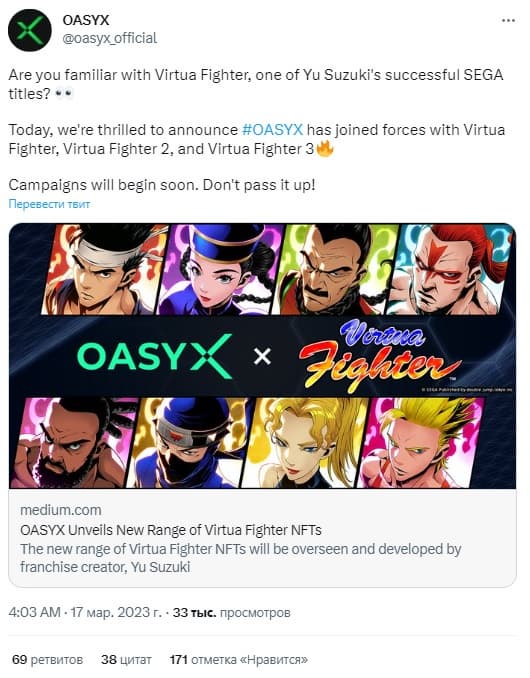Click the tweet timestamp 4:03 AM
The image size is (530, 678).
click(x=35, y=612)
